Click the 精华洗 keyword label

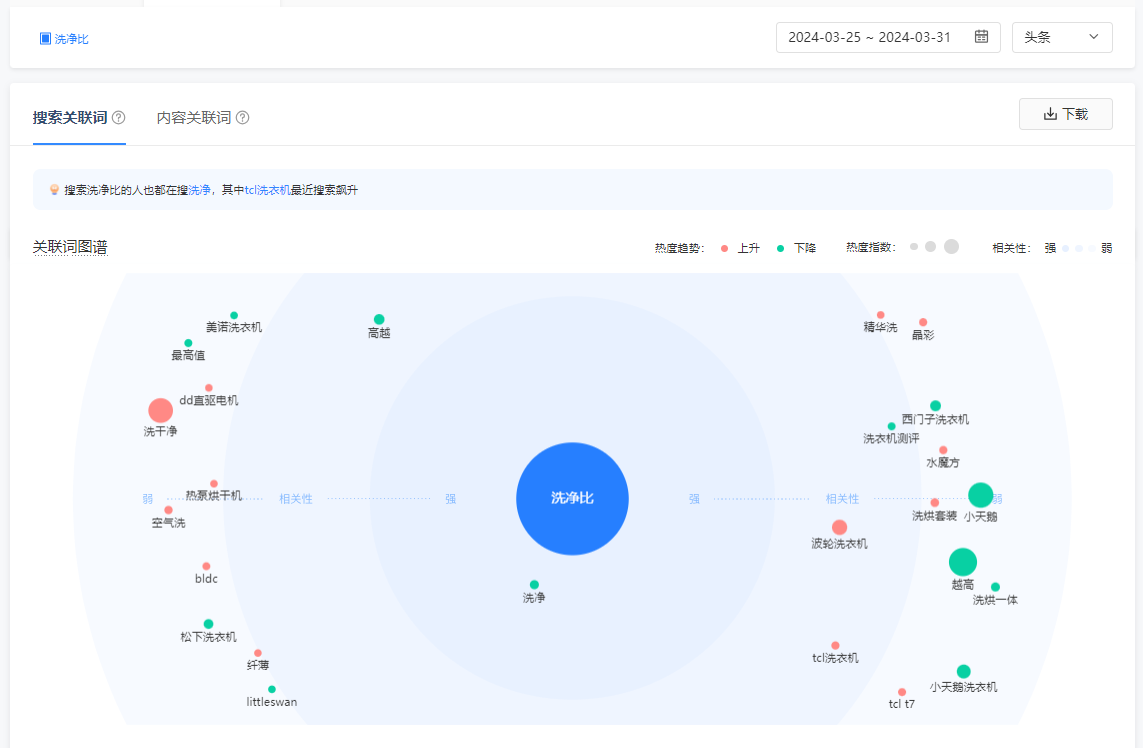pyautogui.click(x=881, y=327)
